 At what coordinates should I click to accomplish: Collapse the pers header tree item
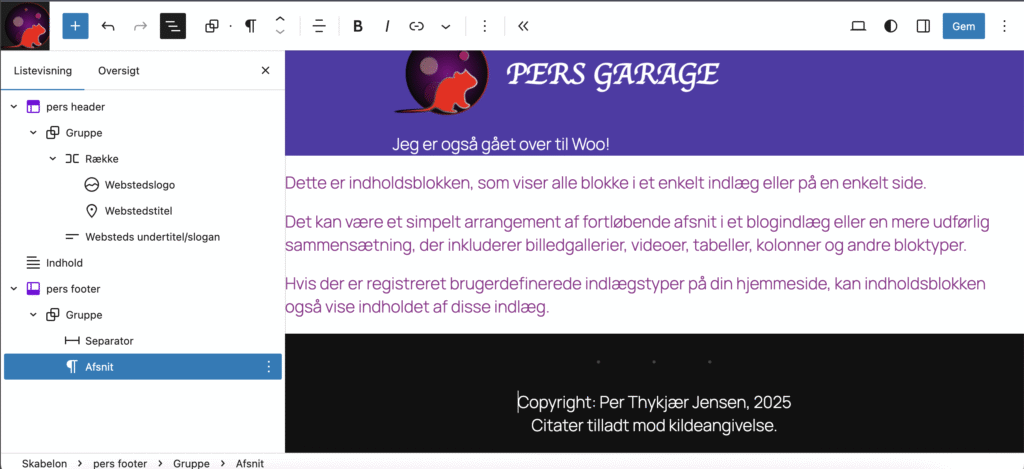pos(13,107)
